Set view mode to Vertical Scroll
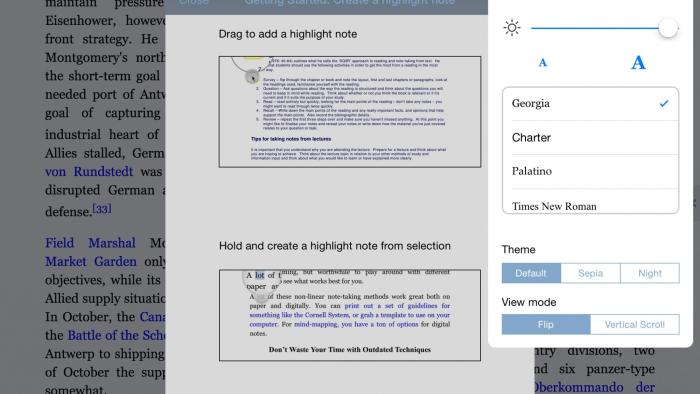700x394 pixels. tap(634, 324)
